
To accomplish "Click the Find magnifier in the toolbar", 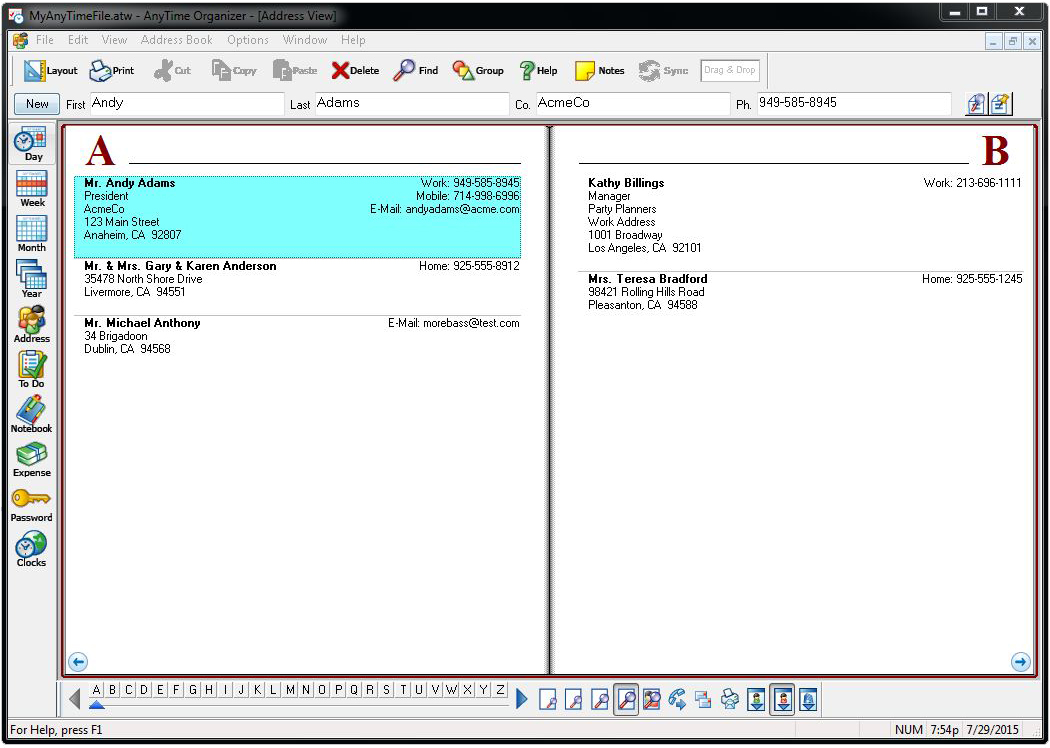I will coord(415,70).
